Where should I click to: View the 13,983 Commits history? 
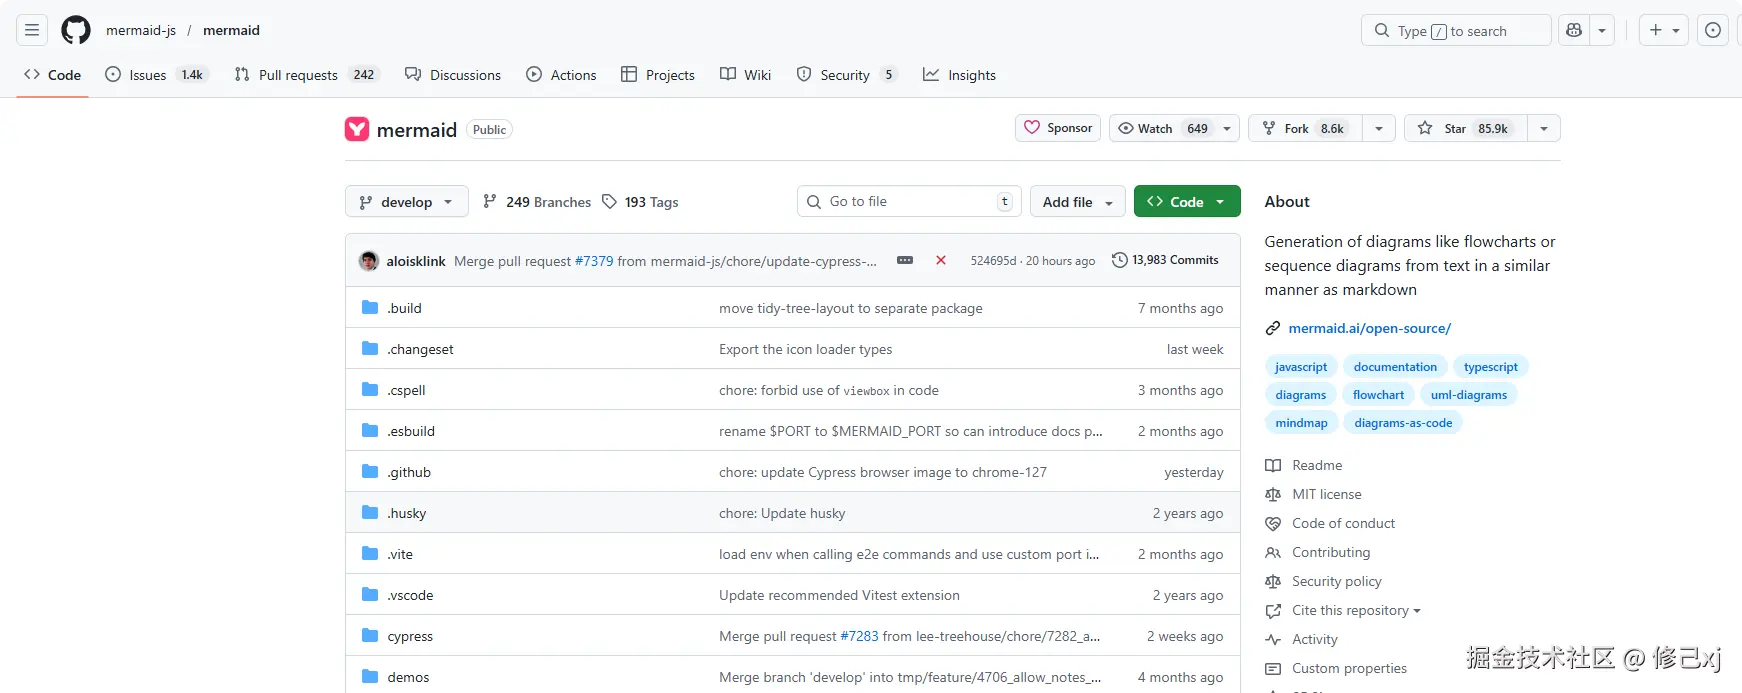click(1165, 260)
